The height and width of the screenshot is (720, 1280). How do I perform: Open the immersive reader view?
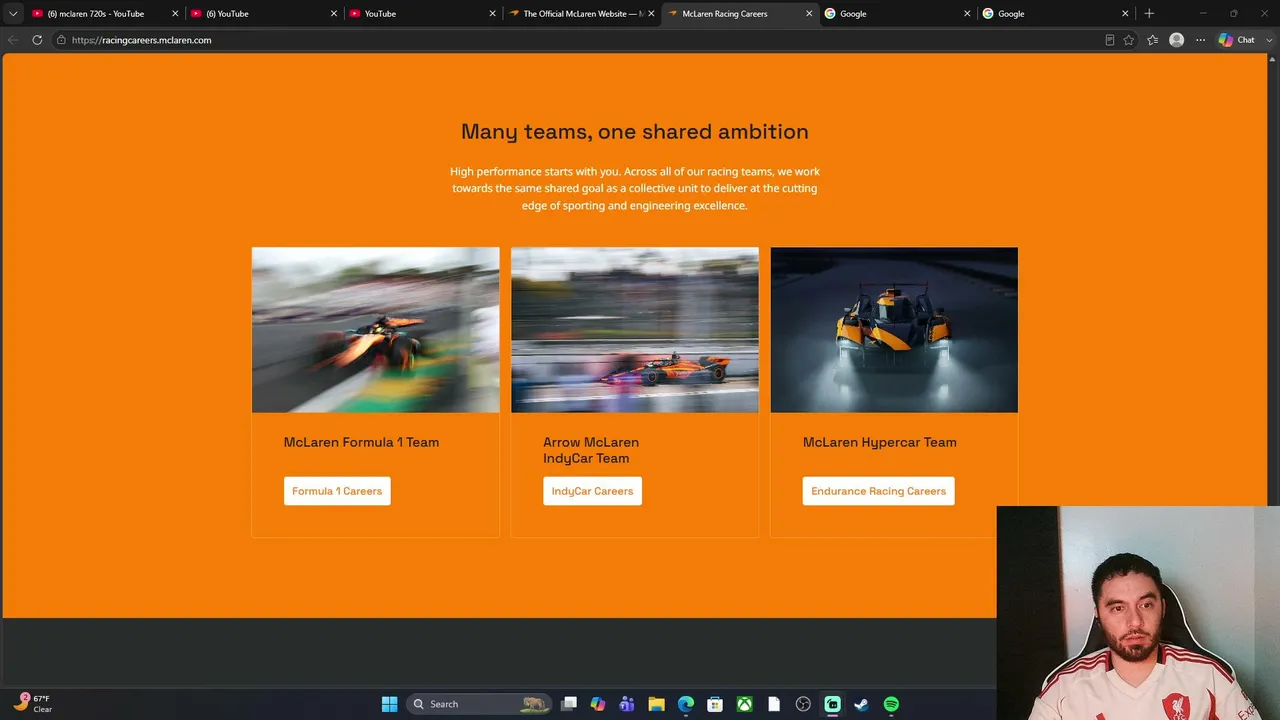1110,40
